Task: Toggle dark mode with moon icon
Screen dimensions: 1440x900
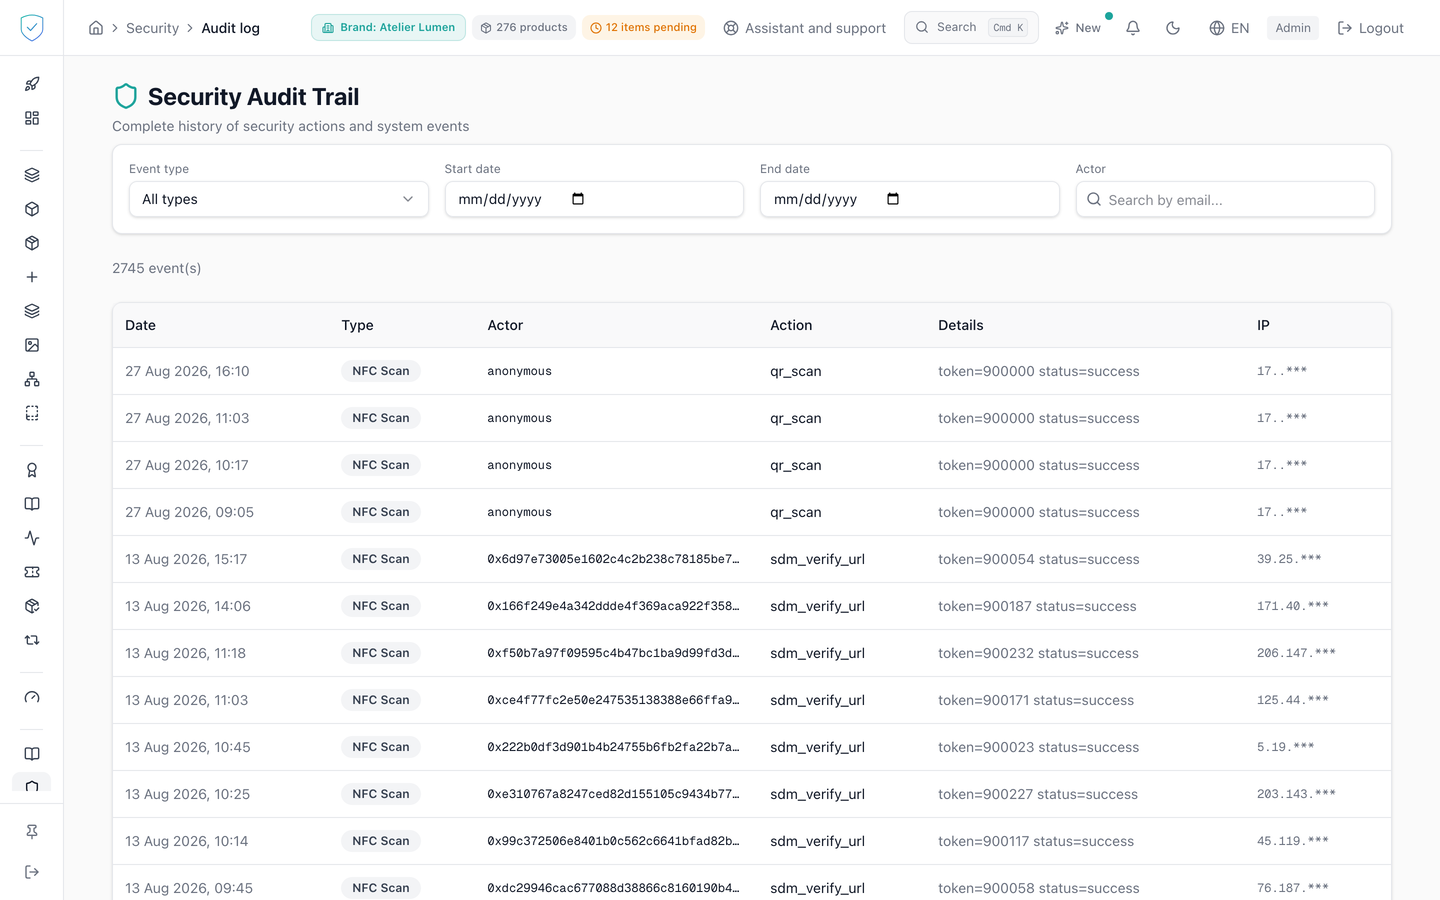Action: pyautogui.click(x=1173, y=28)
